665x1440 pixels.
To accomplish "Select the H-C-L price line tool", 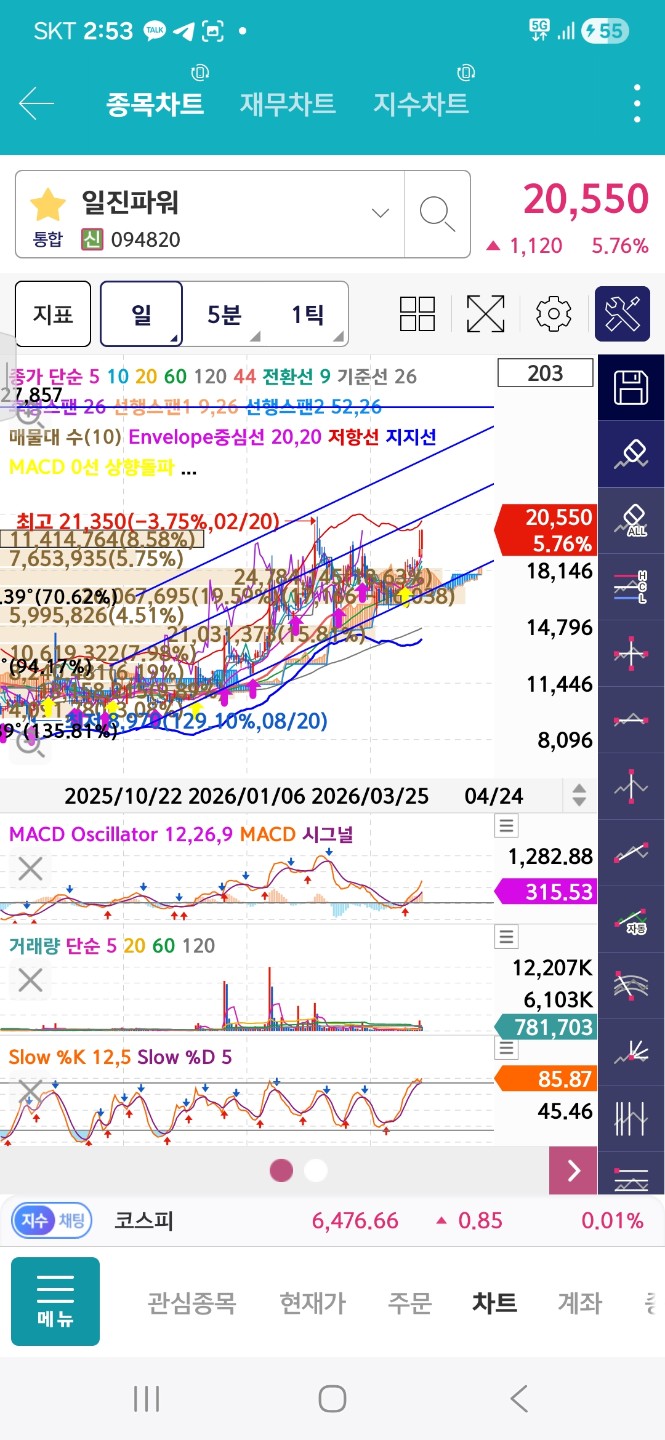I will [631, 585].
